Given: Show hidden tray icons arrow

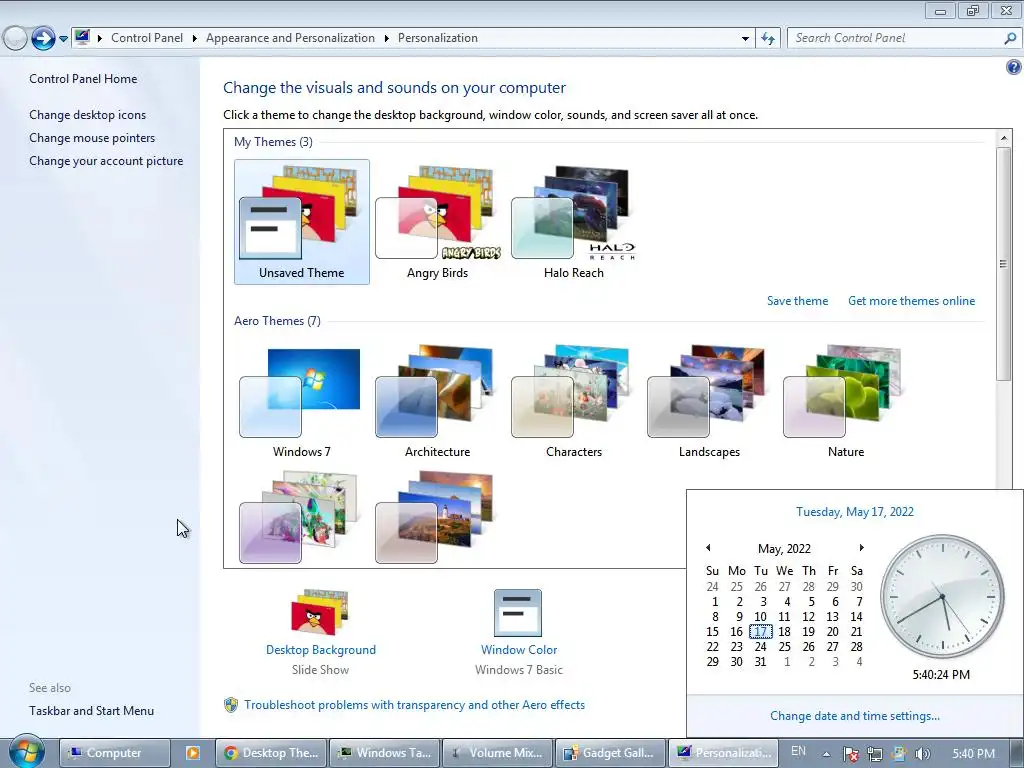Looking at the screenshot, I should click(826, 754).
